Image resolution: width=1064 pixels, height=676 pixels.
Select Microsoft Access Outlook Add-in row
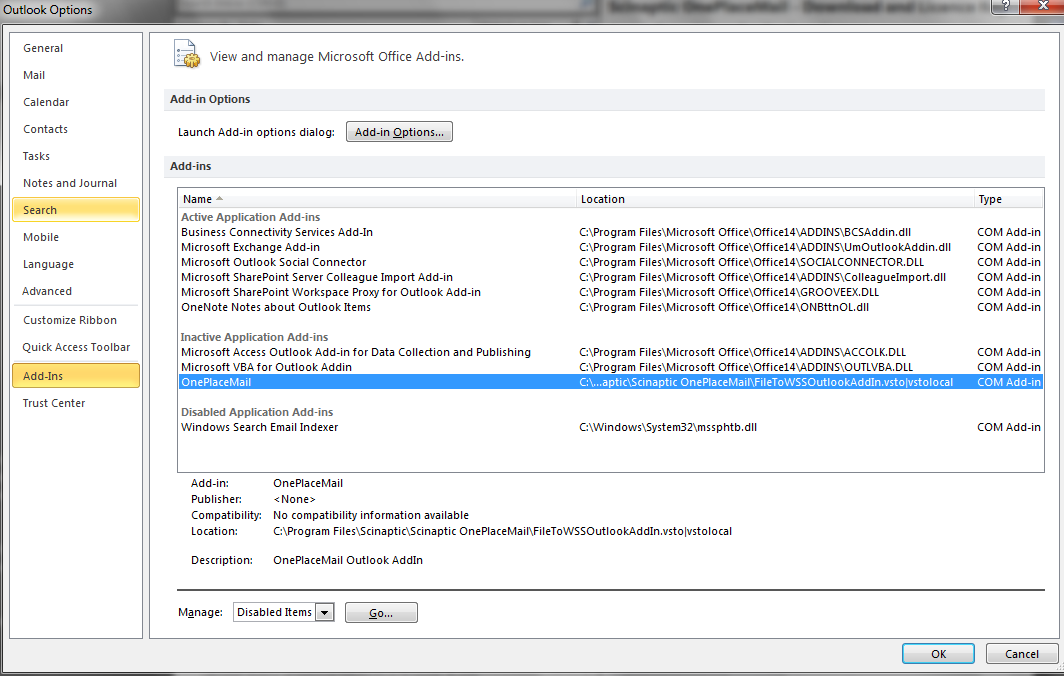611,352
